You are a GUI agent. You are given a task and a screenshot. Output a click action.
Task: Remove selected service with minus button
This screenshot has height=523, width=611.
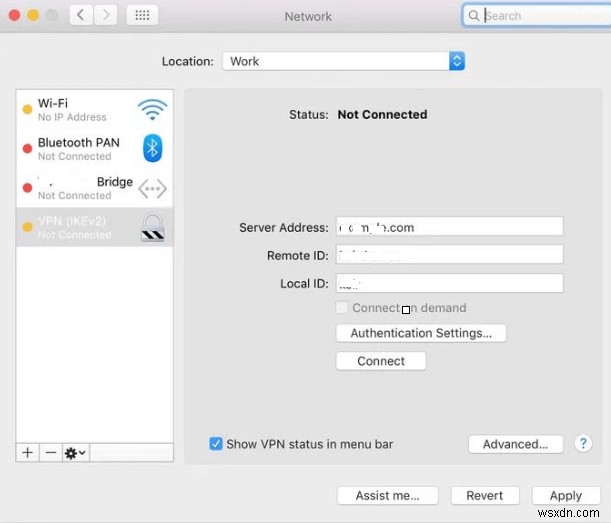(x=51, y=453)
